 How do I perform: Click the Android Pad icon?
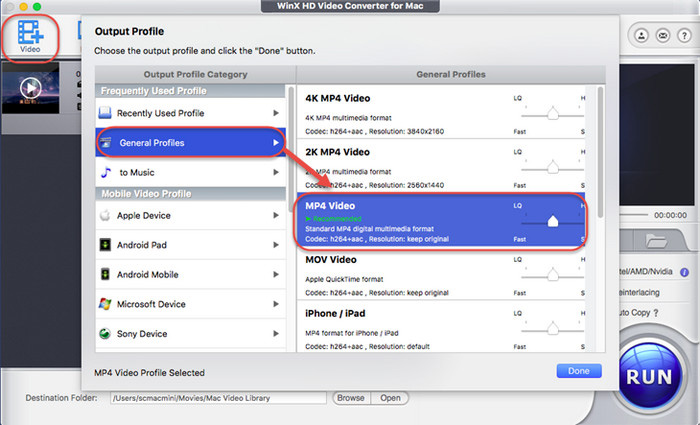105,245
